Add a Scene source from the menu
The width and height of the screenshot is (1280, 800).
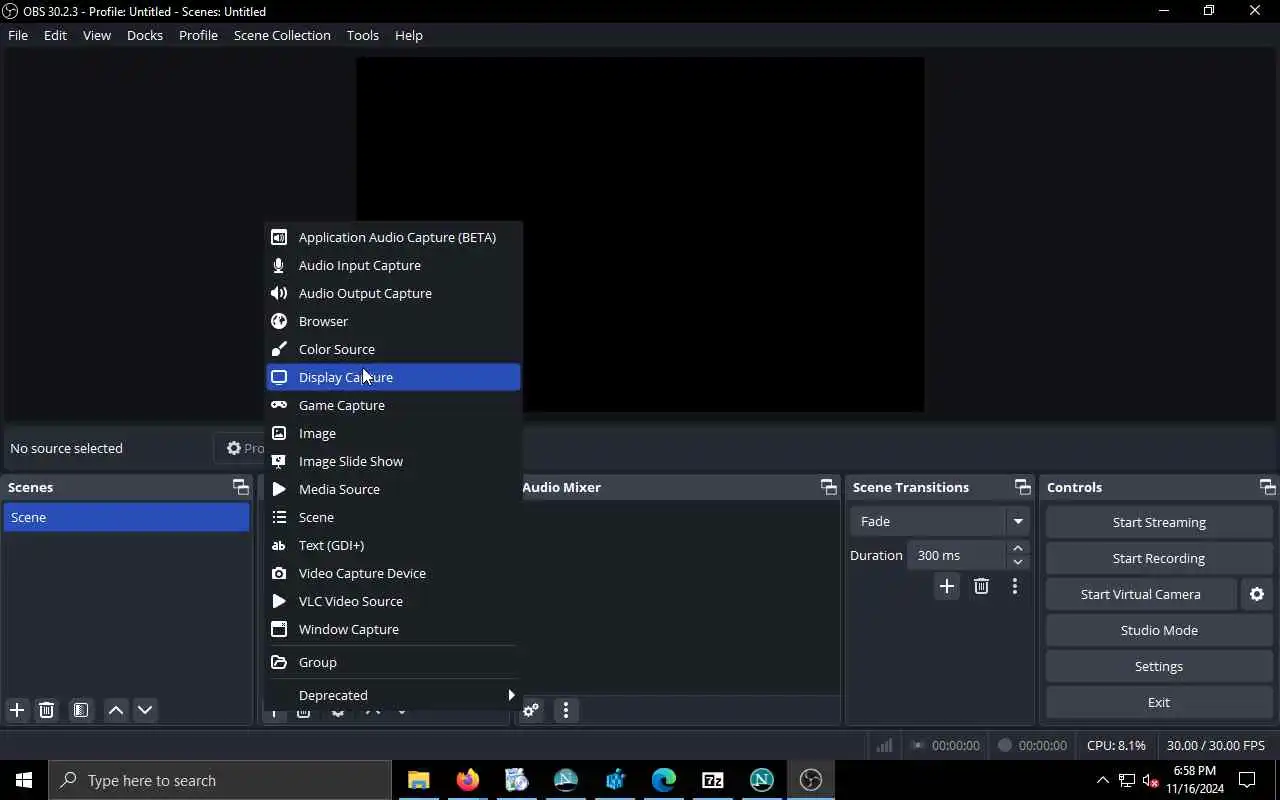coord(393,517)
